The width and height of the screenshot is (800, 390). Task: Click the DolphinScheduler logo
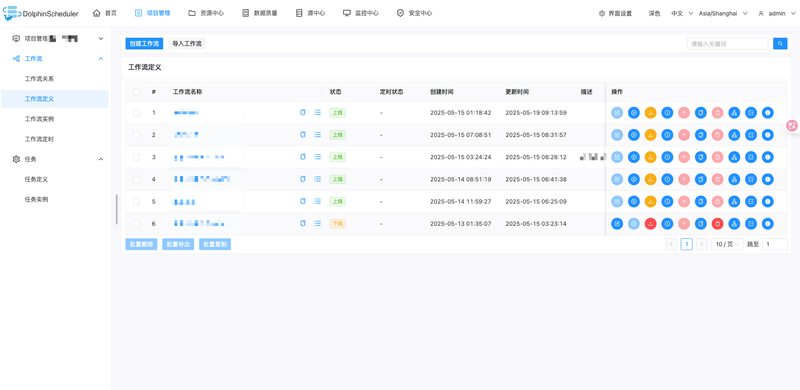click(41, 14)
